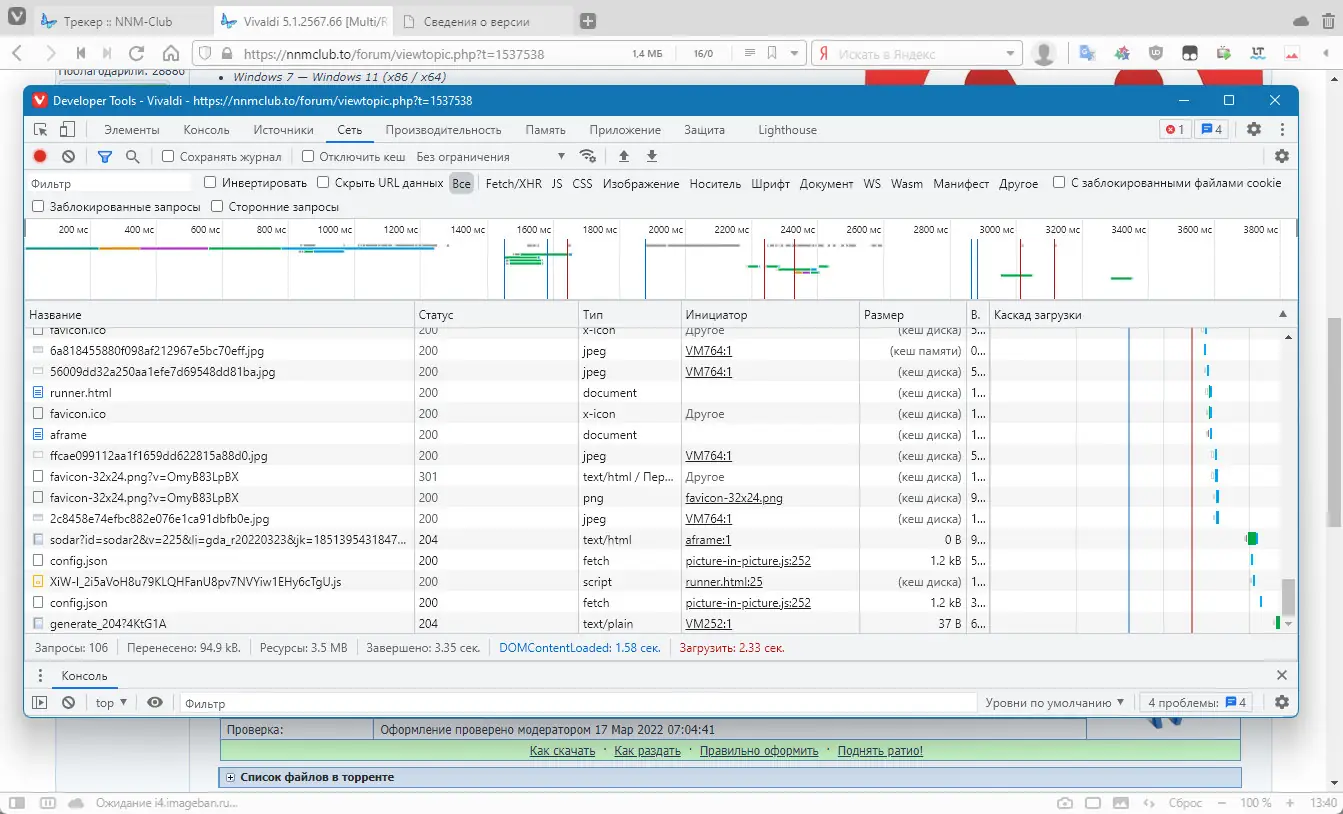Open the Производительность tab
The width and height of the screenshot is (1343, 814).
coord(443,130)
